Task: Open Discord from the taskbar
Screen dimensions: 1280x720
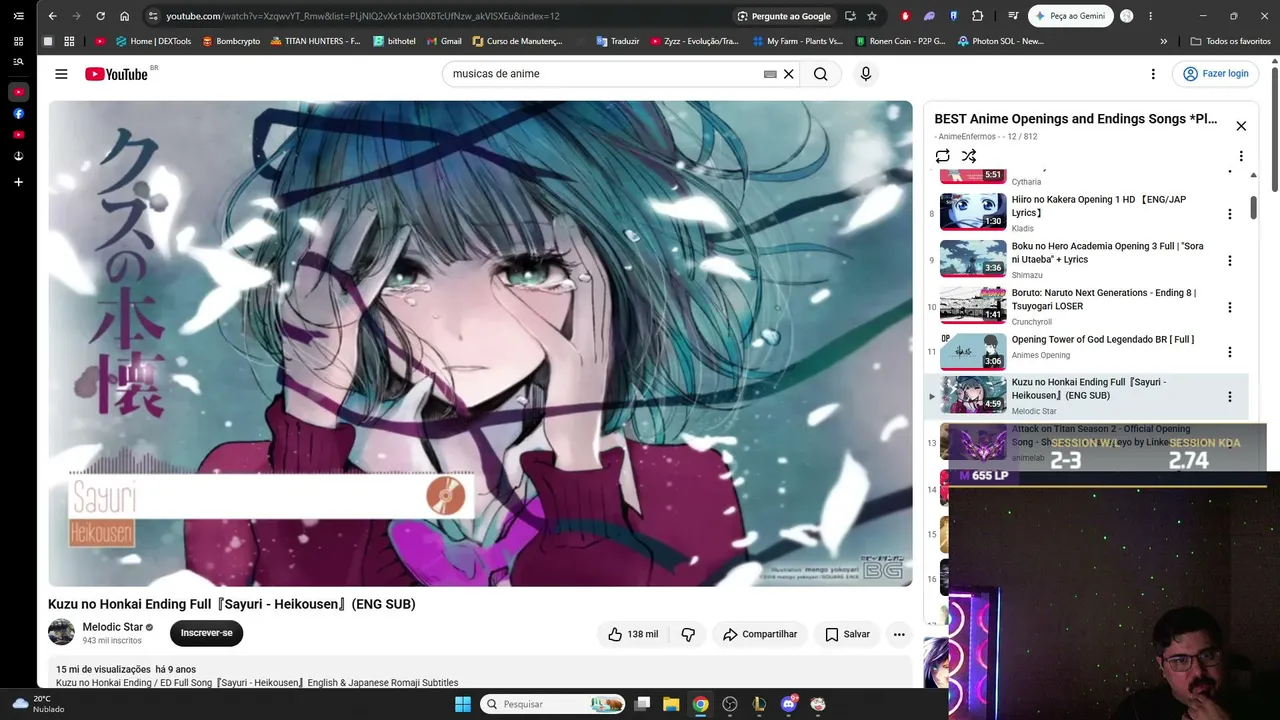Action: coord(789,704)
